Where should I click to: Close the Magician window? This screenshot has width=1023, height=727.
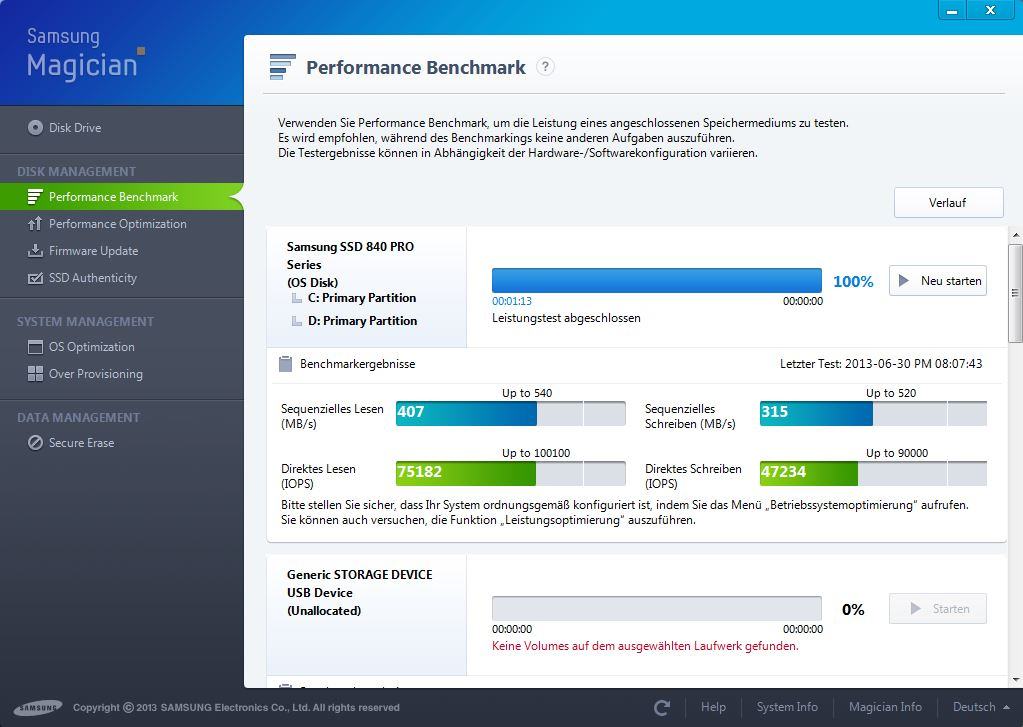pyautogui.click(x=990, y=10)
